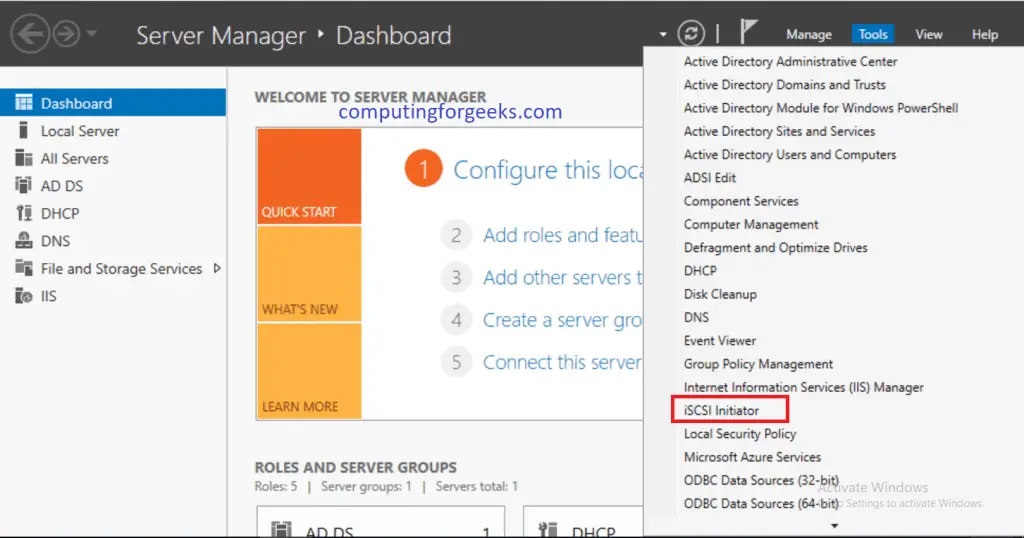Open the All Servers sidebar icon
1024x538 pixels.
pos(24,158)
